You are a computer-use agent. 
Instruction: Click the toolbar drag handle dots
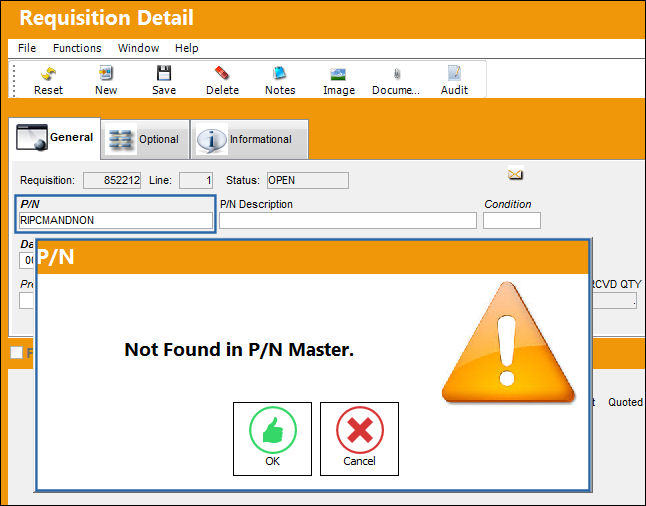[14, 80]
